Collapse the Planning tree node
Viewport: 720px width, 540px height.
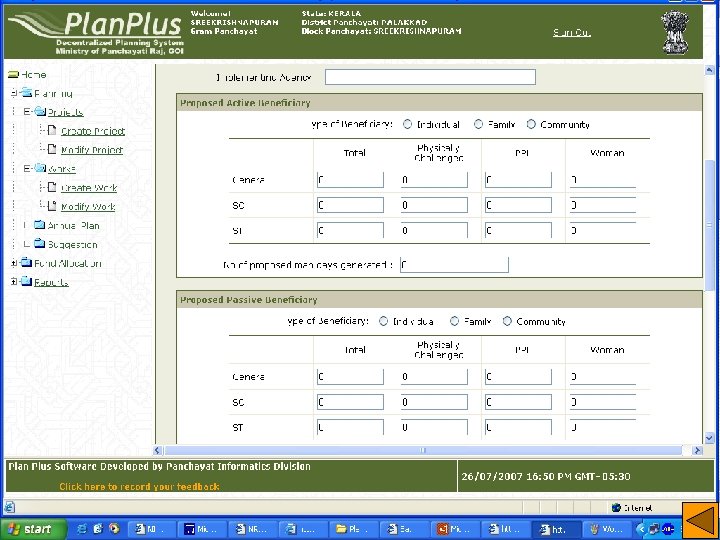pos(14,93)
